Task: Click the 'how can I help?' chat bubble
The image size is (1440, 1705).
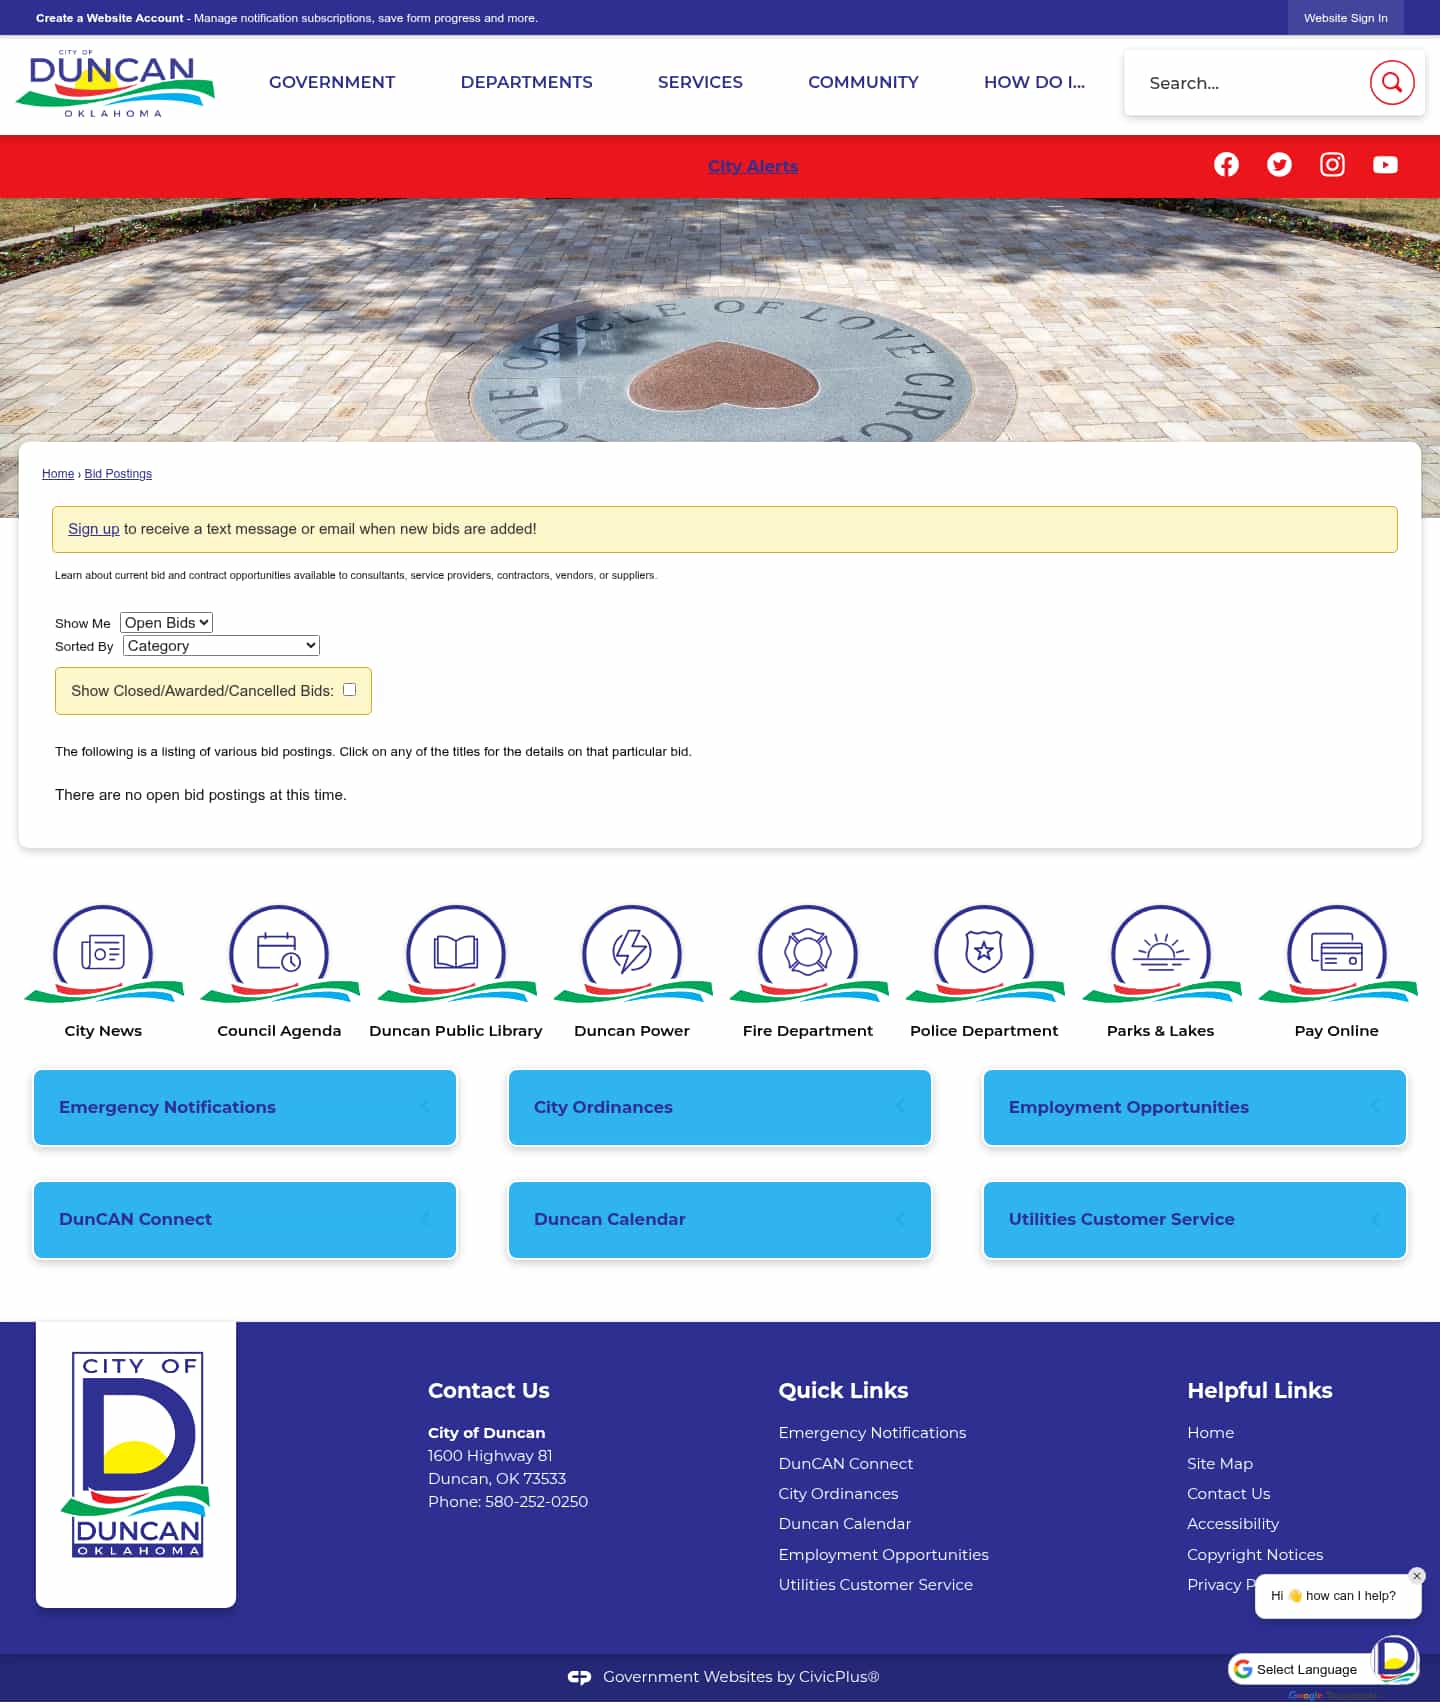Action: pos(1338,1596)
